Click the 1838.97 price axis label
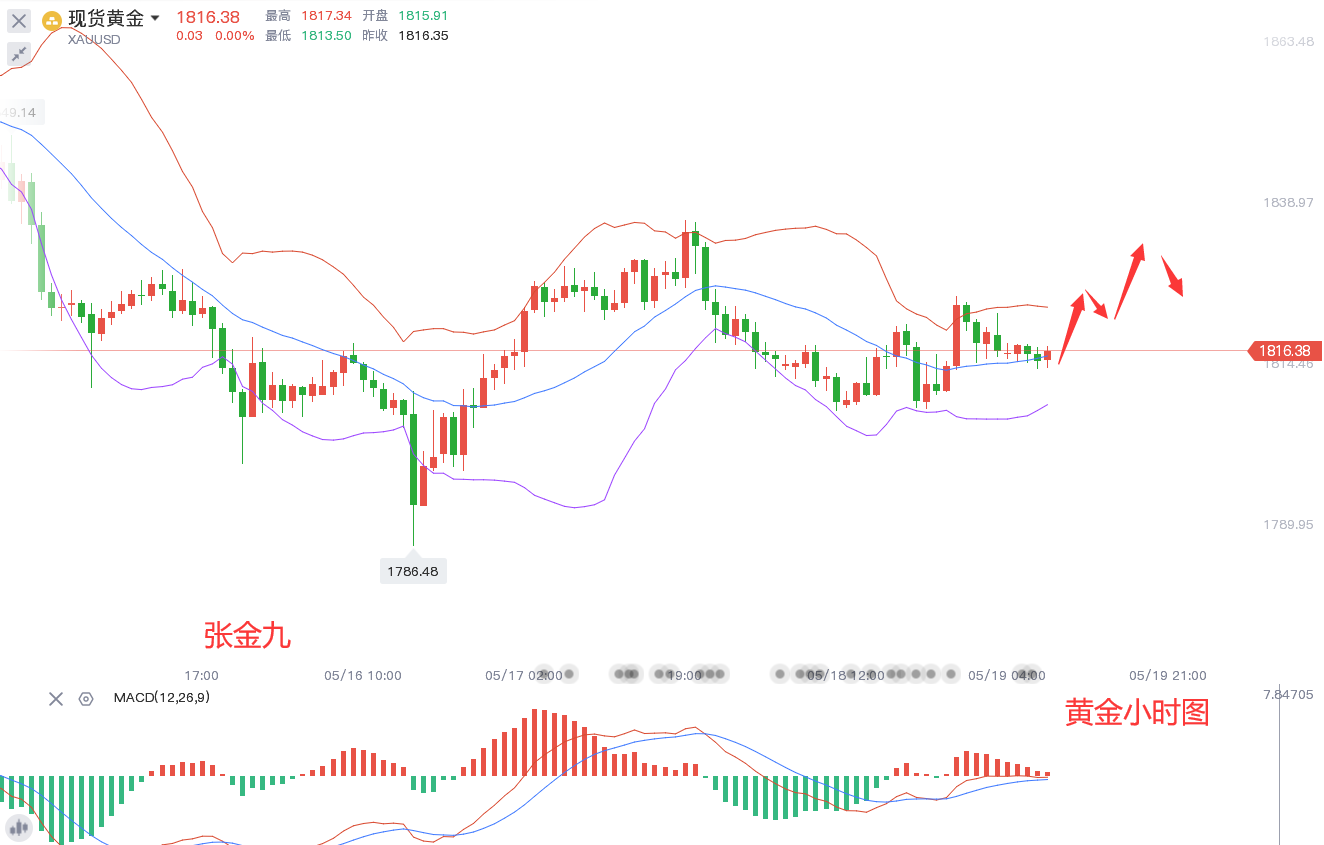The image size is (1324, 845). pyautogui.click(x=1288, y=202)
